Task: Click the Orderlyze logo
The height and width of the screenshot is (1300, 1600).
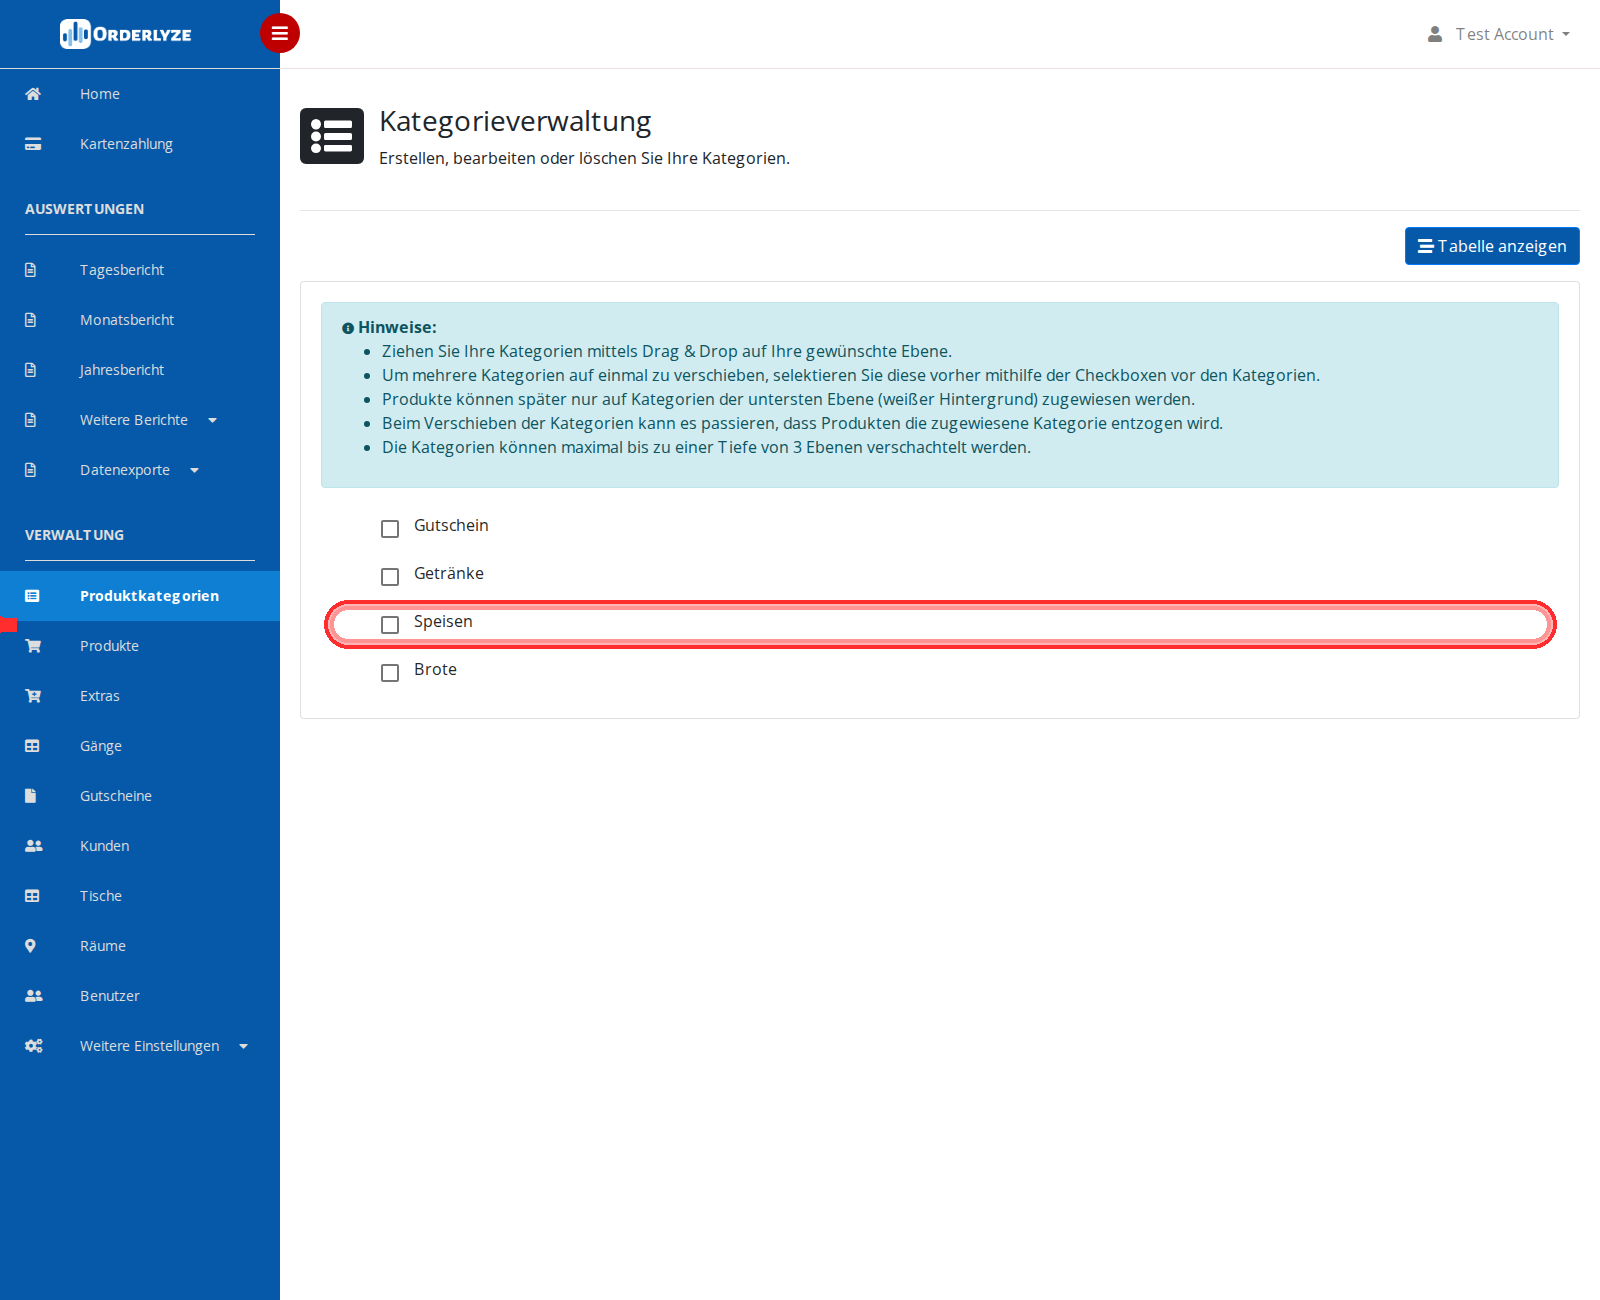Action: (x=126, y=34)
